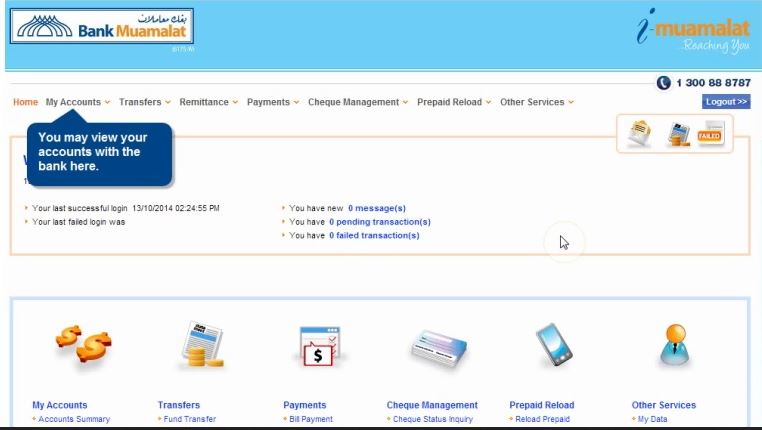Go to the Home menu item

pos(25,102)
